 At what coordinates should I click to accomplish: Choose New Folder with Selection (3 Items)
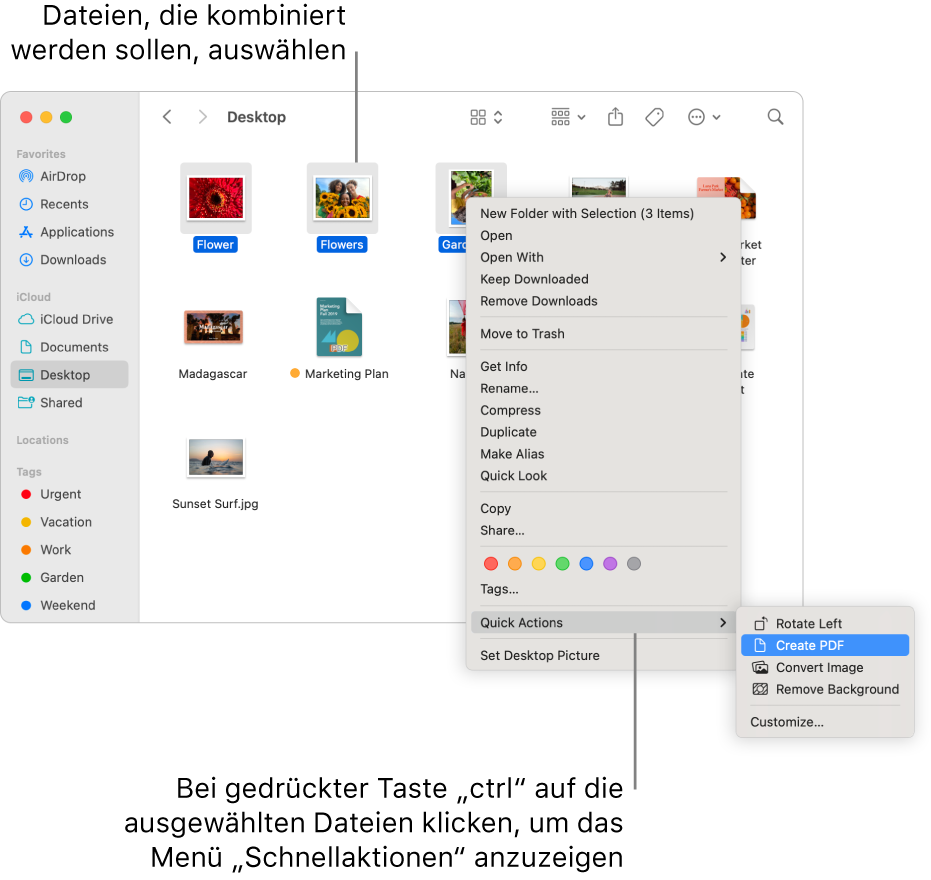pos(603,214)
